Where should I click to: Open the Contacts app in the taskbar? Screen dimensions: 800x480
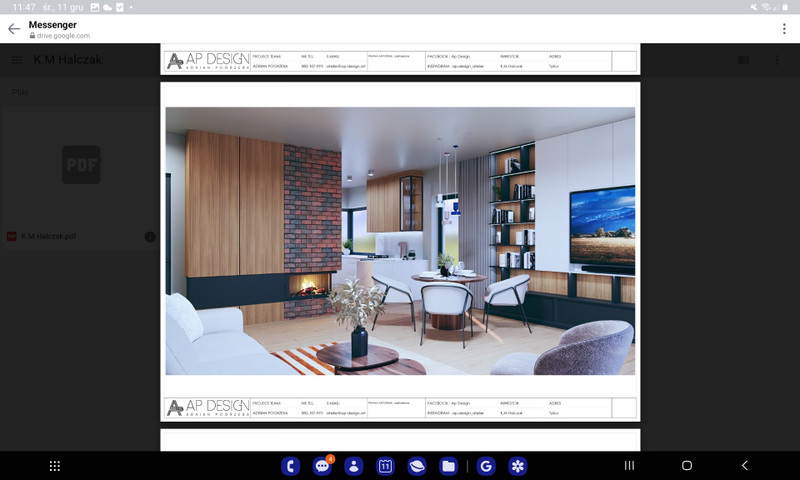coord(354,466)
